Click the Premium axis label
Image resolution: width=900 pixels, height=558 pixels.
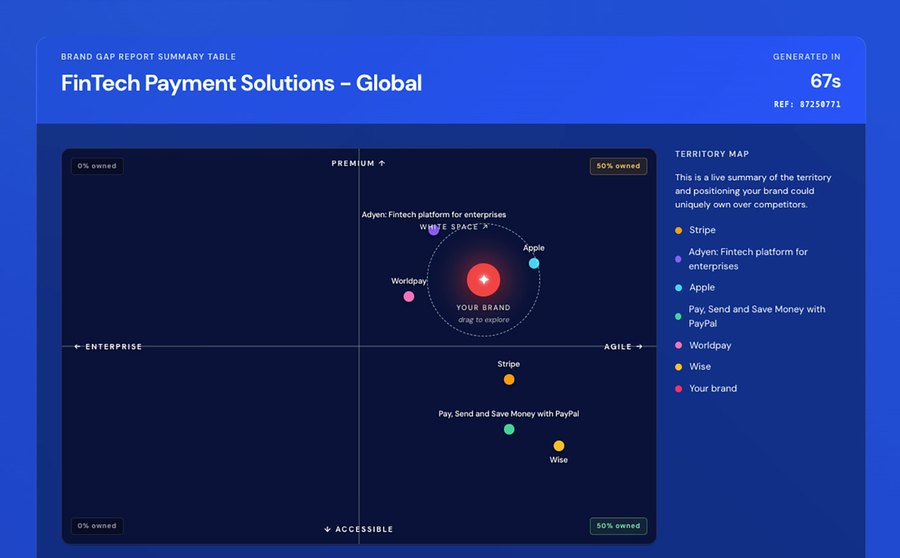tap(358, 164)
